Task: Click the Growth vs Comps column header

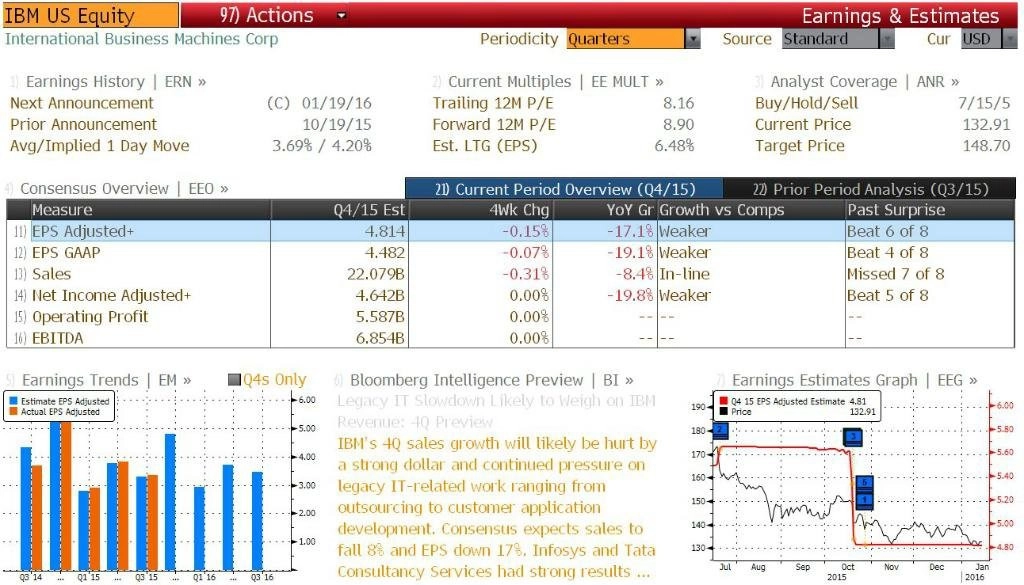Action: tap(751, 210)
